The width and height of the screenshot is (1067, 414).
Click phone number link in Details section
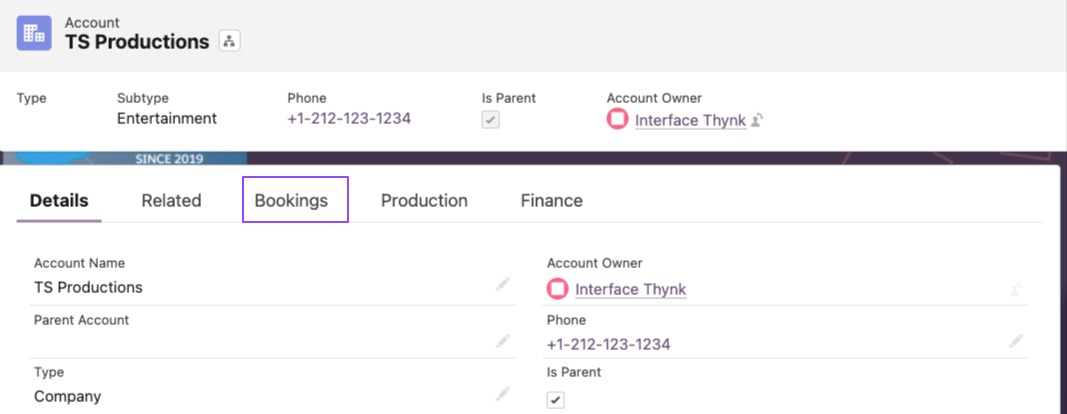[x=608, y=344]
